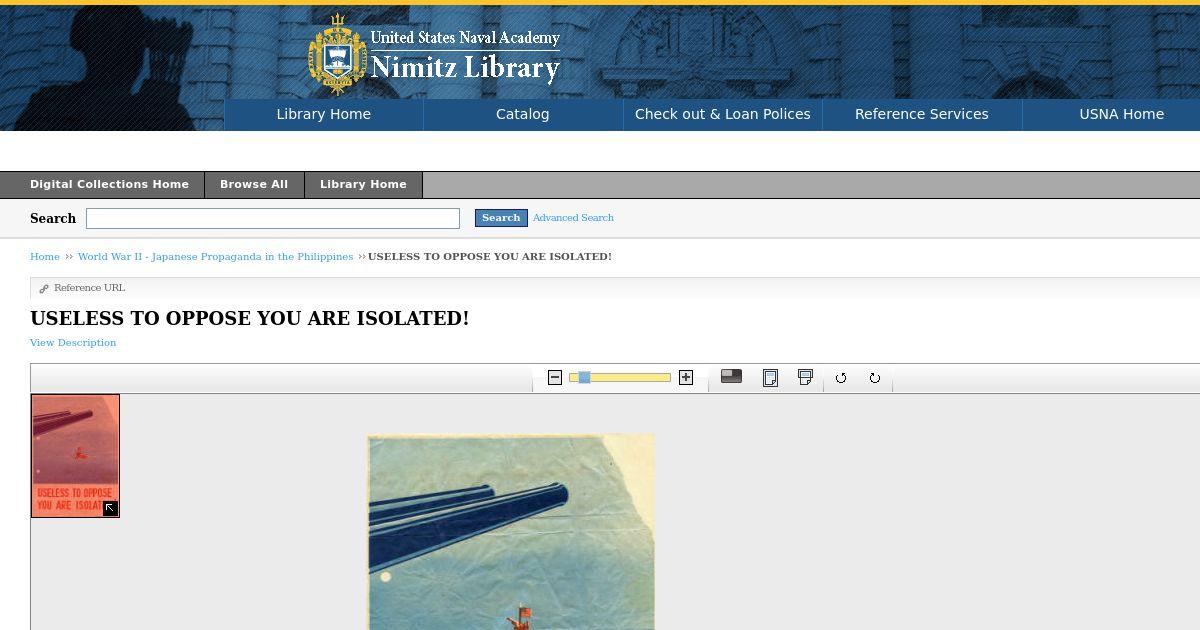
Task: Open Check out & Loan Polices
Action: [x=723, y=114]
